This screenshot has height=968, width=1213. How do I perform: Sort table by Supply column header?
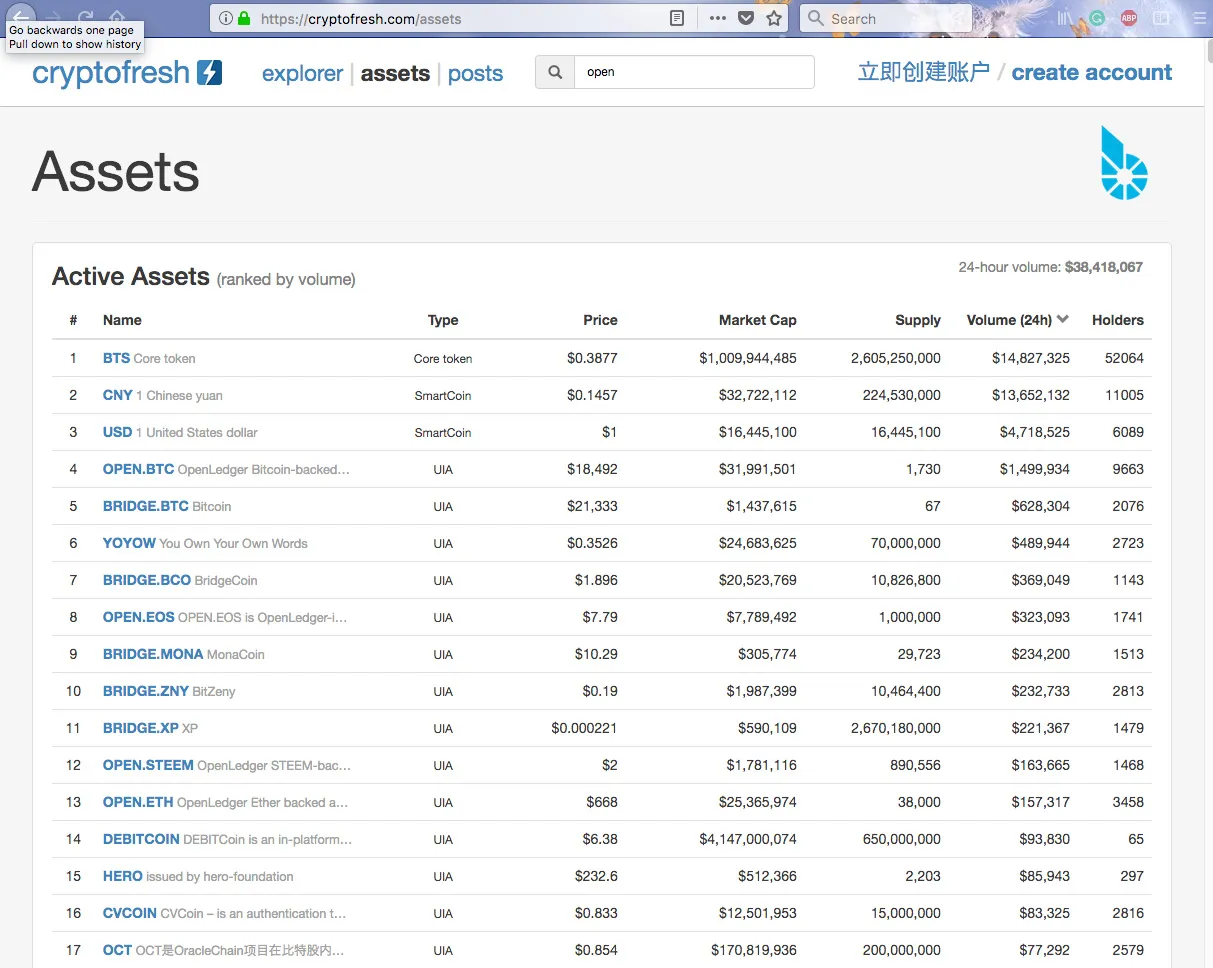click(x=918, y=320)
